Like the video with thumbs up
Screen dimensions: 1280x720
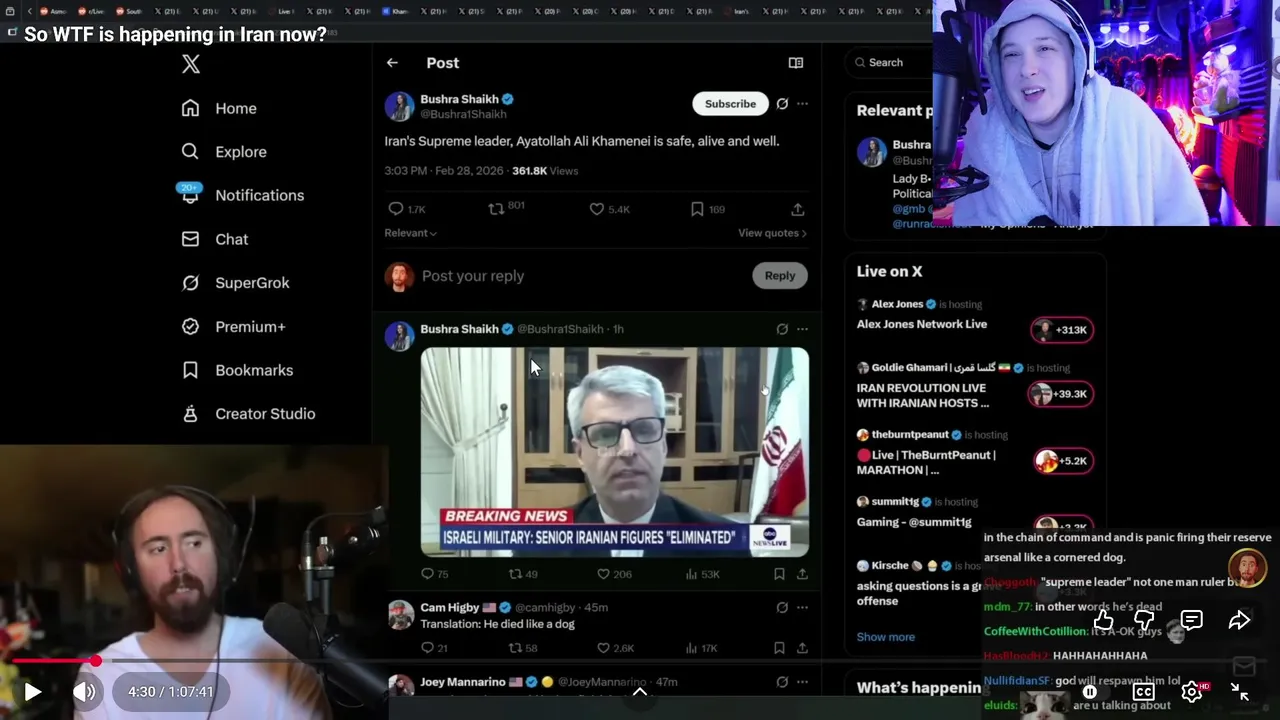[x=1103, y=621]
